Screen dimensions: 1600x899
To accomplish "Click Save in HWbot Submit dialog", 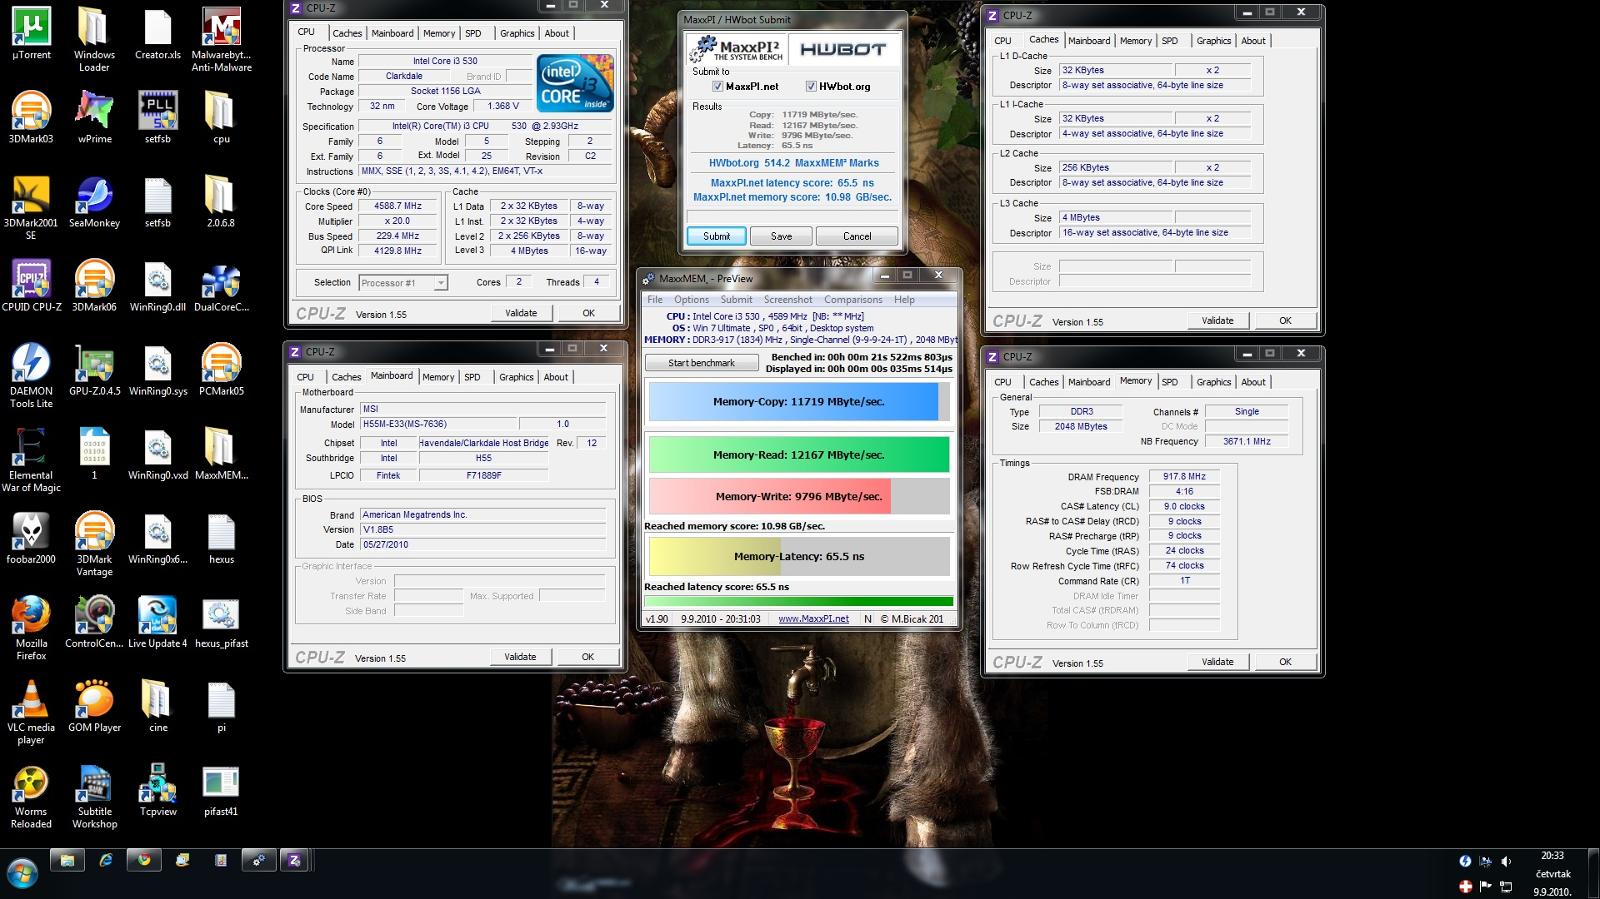I will [781, 237].
